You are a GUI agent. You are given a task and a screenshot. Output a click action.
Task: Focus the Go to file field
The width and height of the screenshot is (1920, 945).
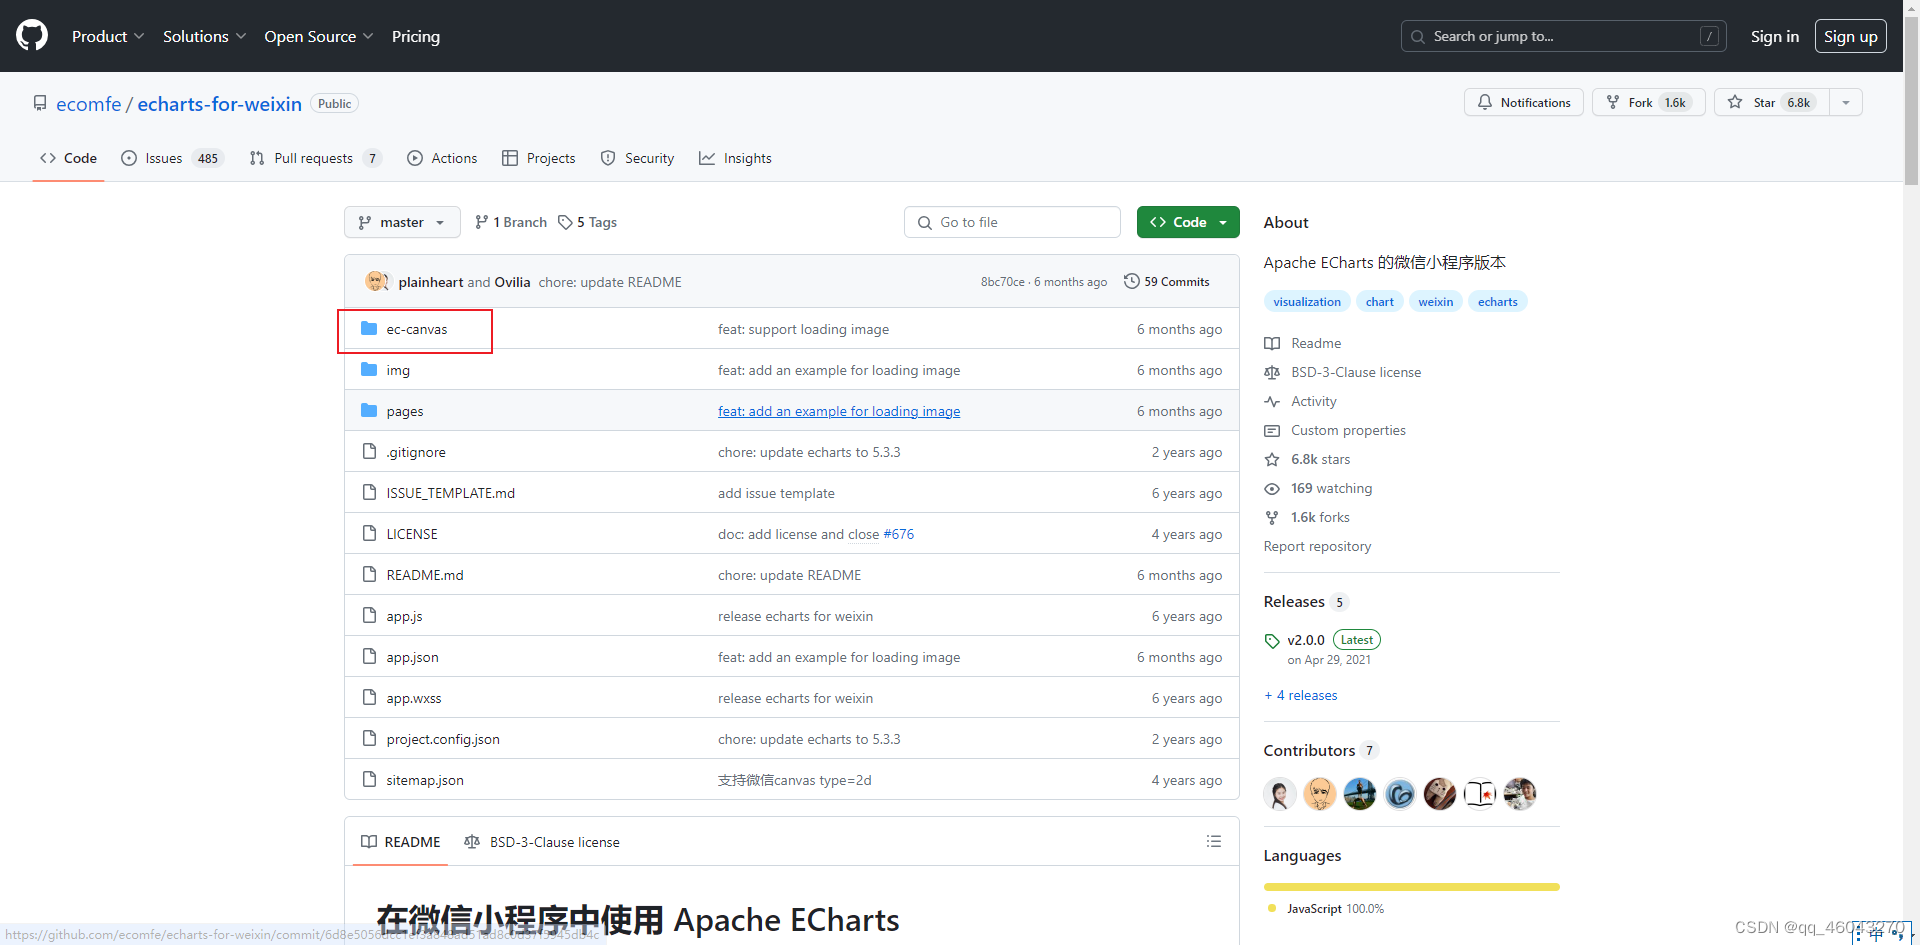point(1012,222)
